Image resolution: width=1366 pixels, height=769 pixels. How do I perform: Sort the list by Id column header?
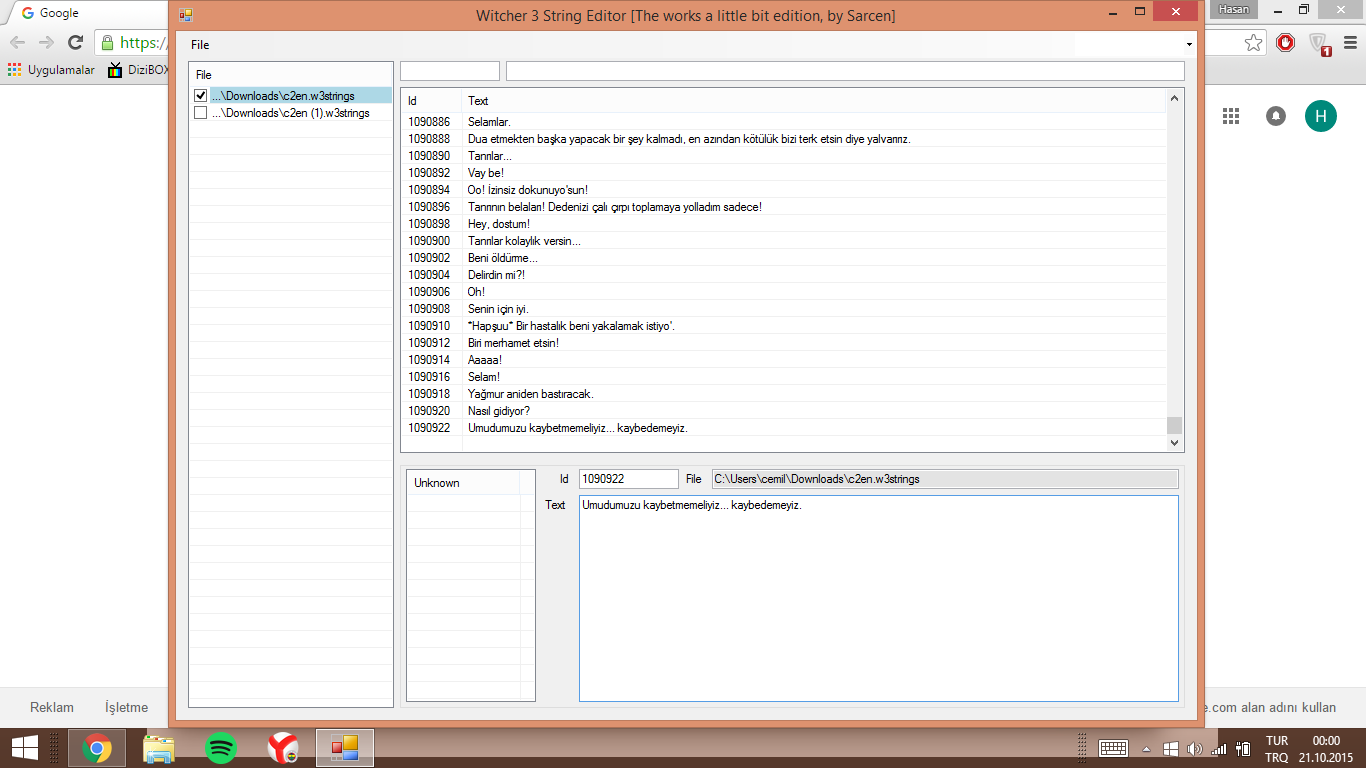(x=431, y=101)
